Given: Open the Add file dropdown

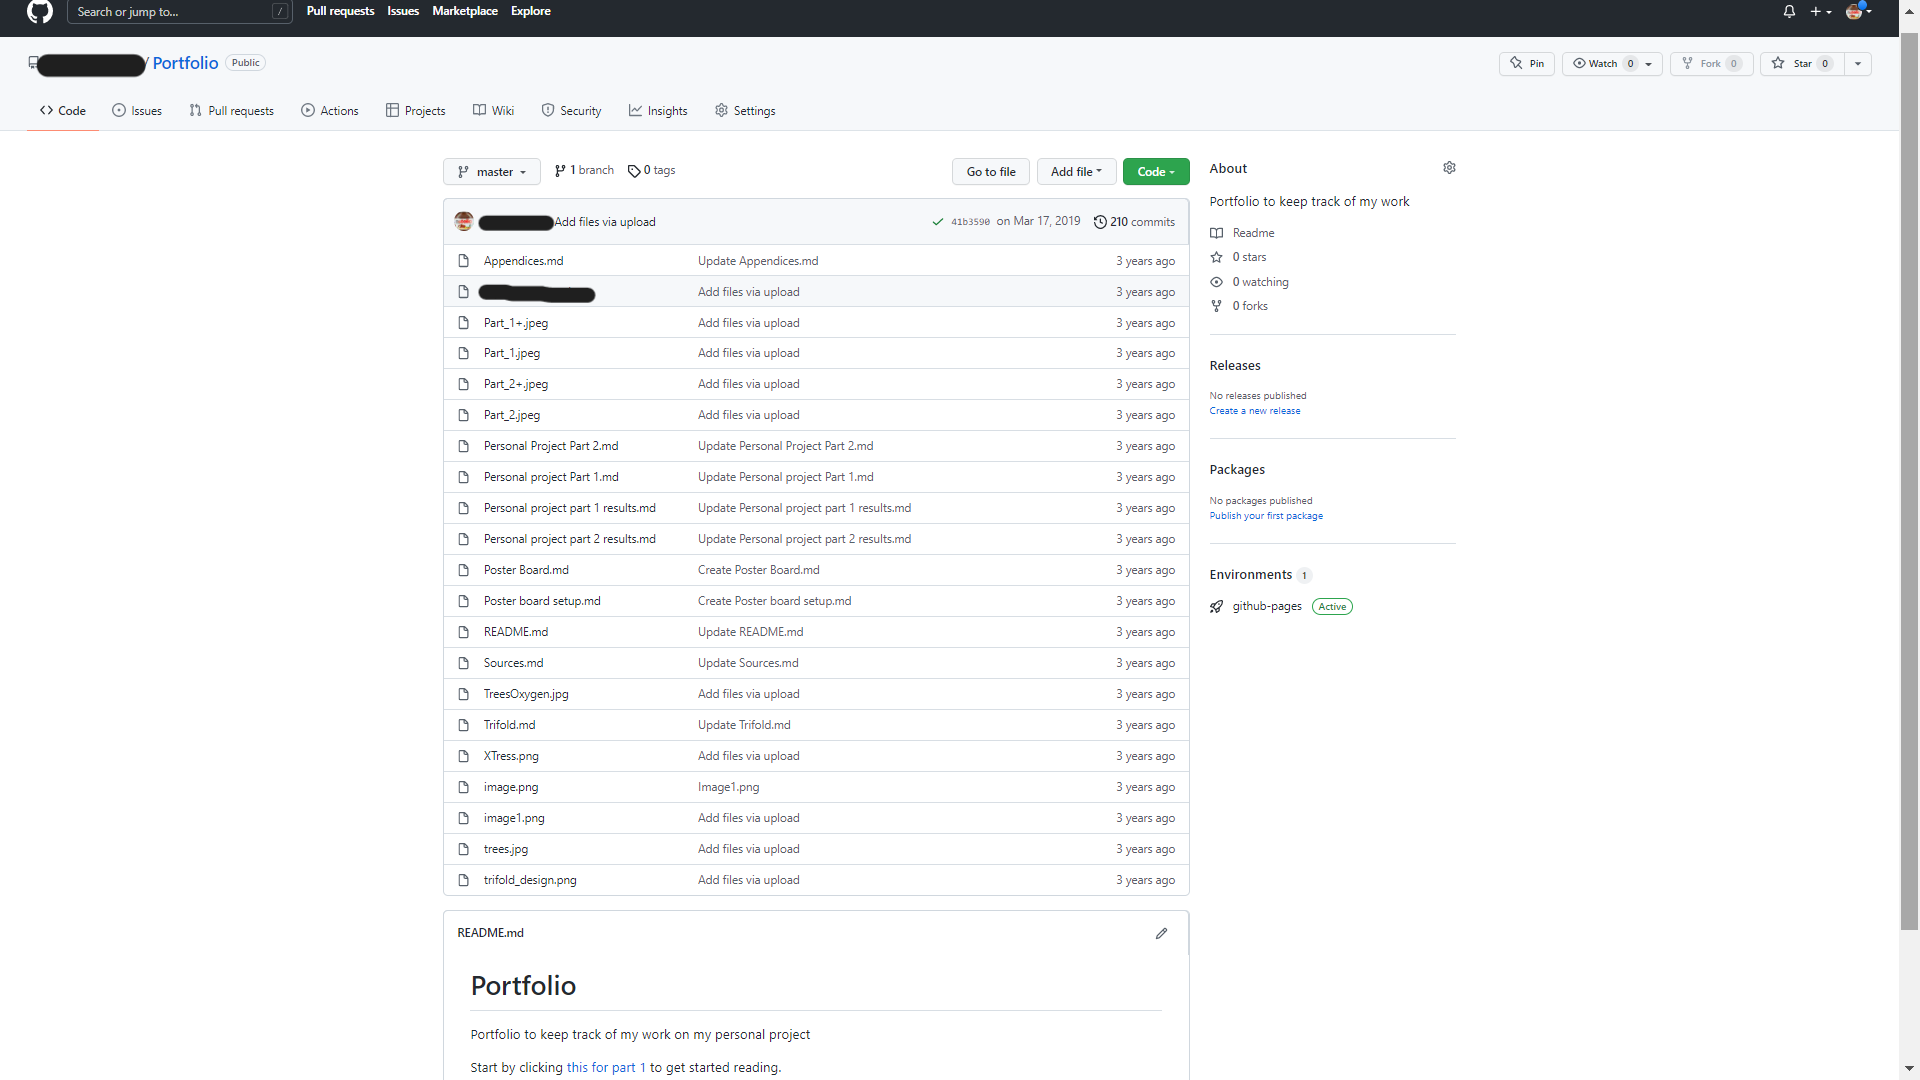Looking at the screenshot, I should coord(1076,171).
